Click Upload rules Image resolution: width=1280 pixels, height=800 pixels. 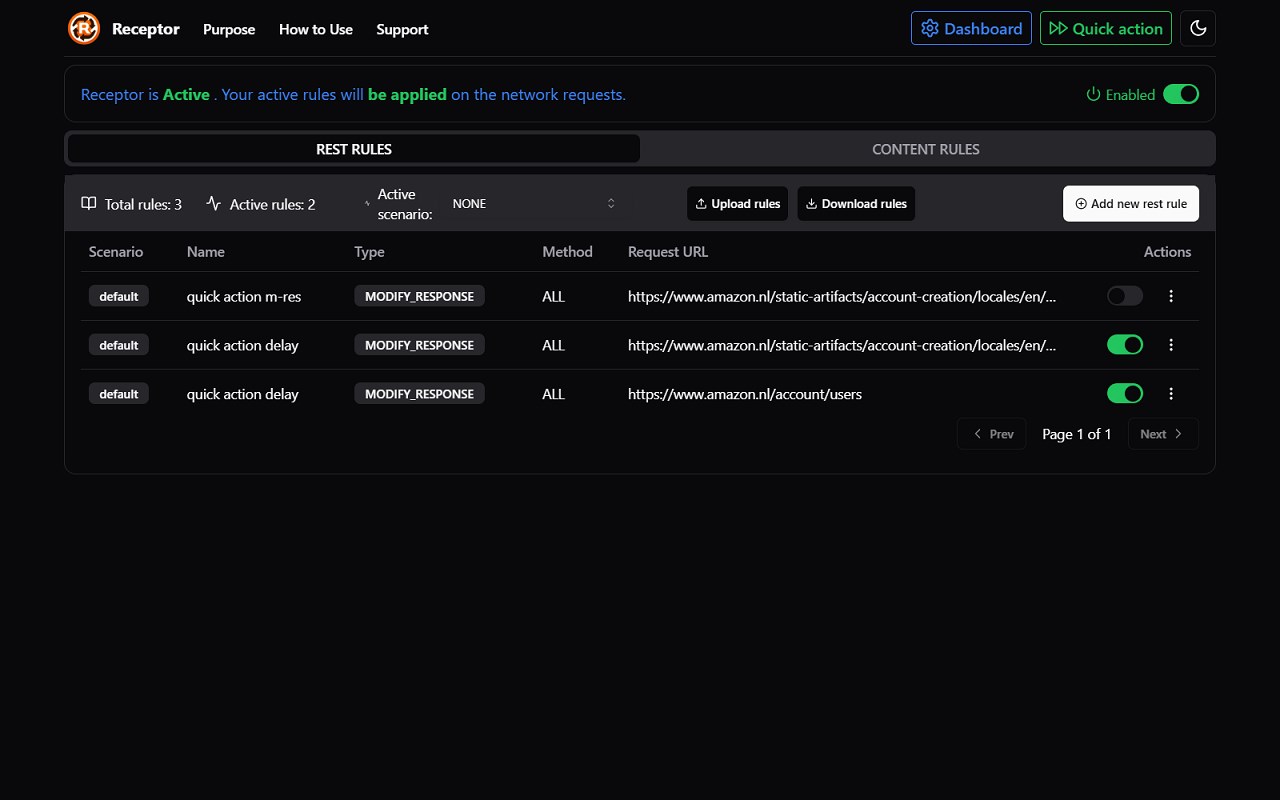pyautogui.click(x=738, y=204)
